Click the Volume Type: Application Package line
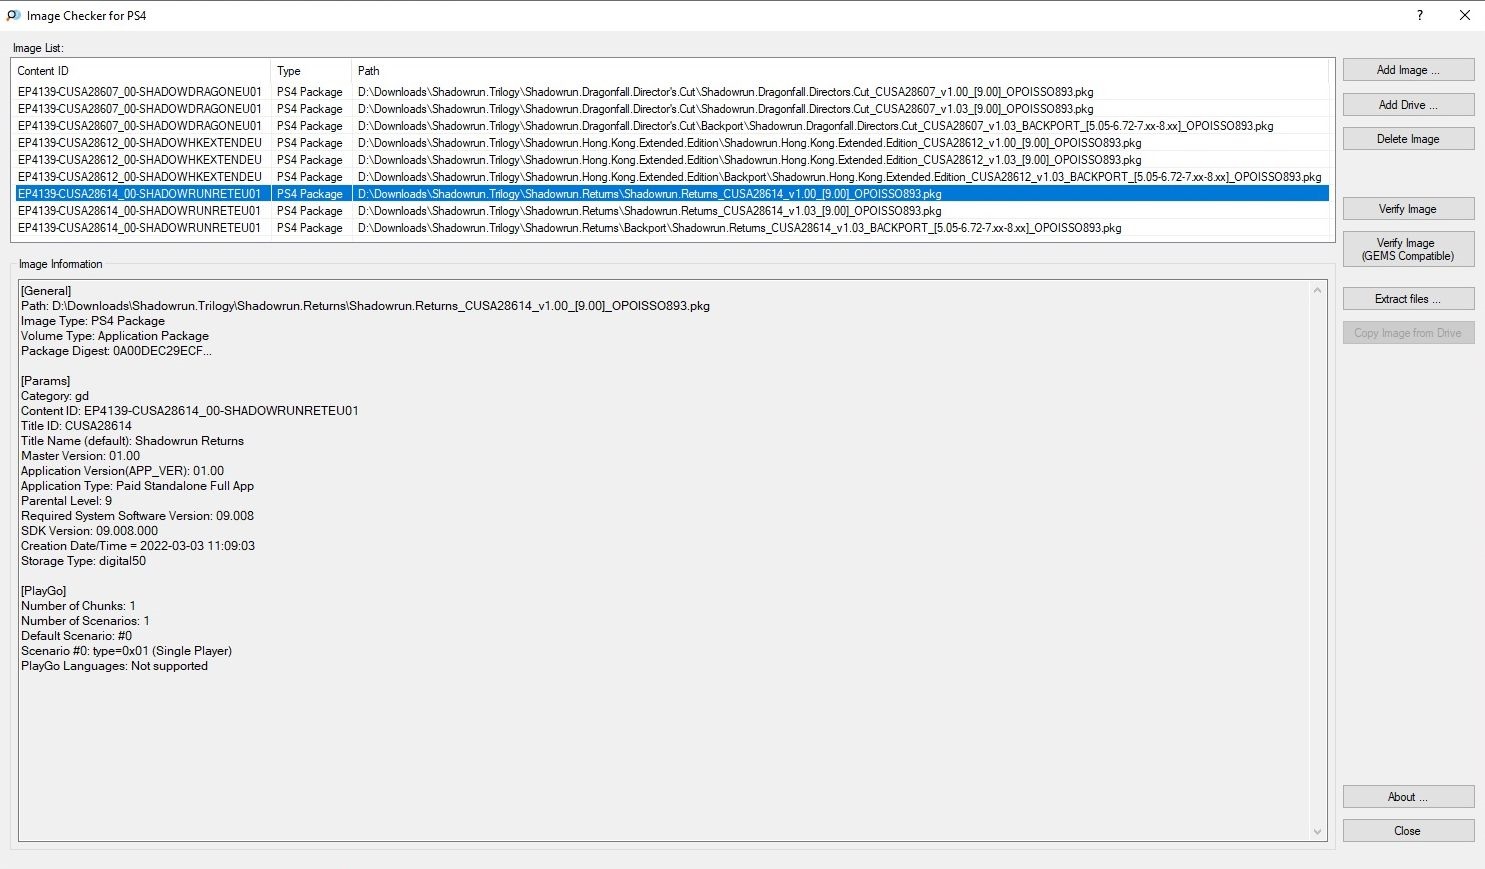Screen dimensions: 1485x869 click(115, 336)
